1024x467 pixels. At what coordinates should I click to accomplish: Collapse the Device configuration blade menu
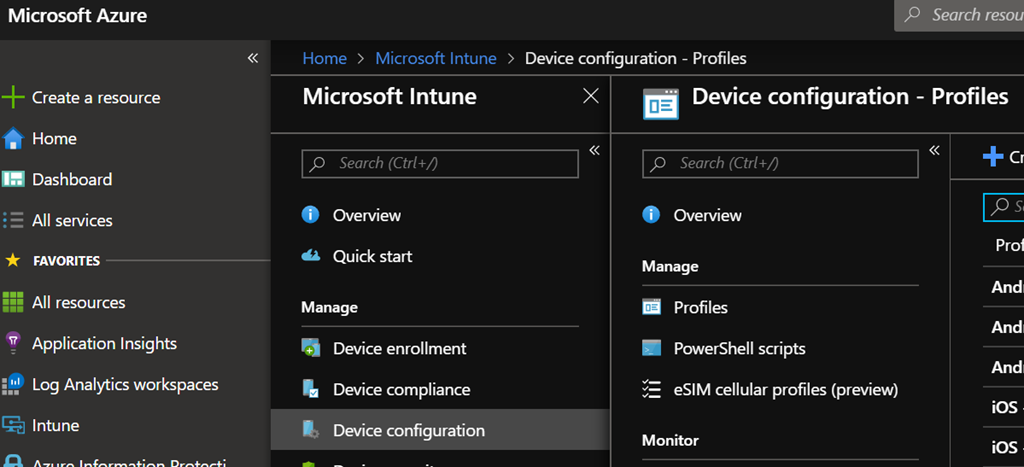pos(935,150)
